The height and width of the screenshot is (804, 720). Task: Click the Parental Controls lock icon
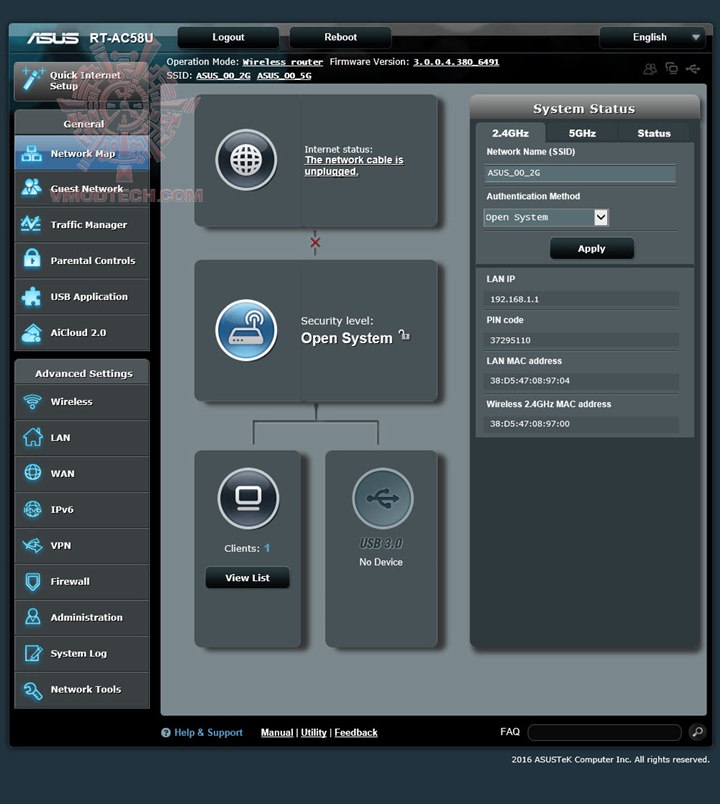(x=32, y=259)
